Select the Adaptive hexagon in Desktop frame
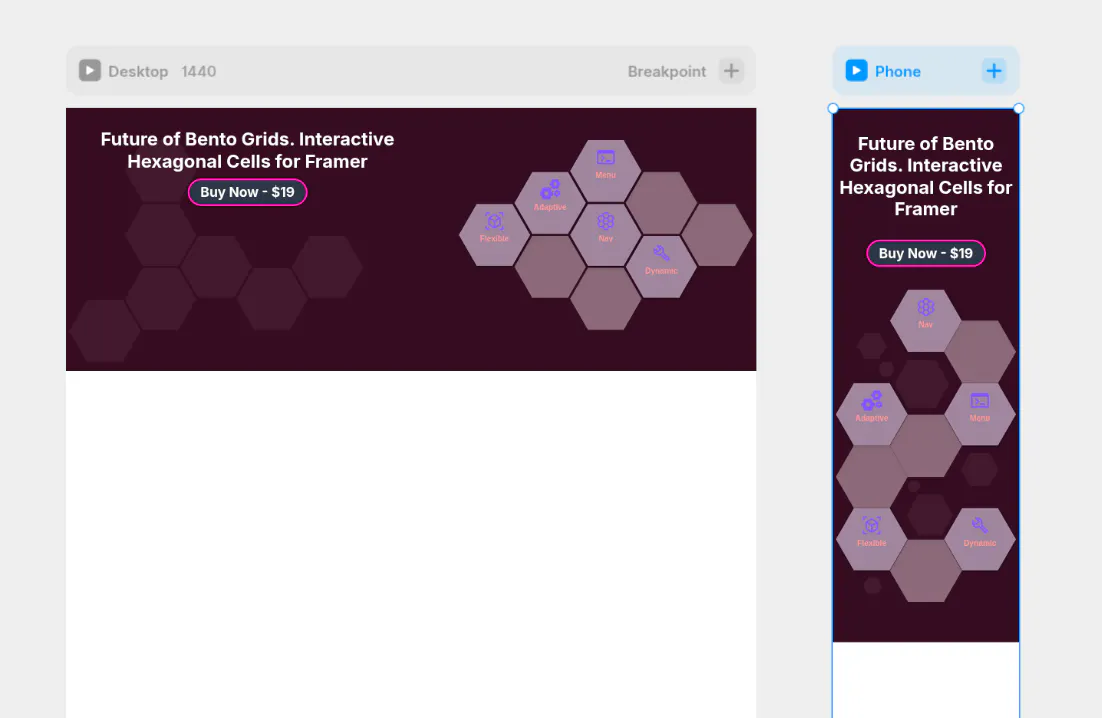This screenshot has height=718, width=1102. coord(550,203)
